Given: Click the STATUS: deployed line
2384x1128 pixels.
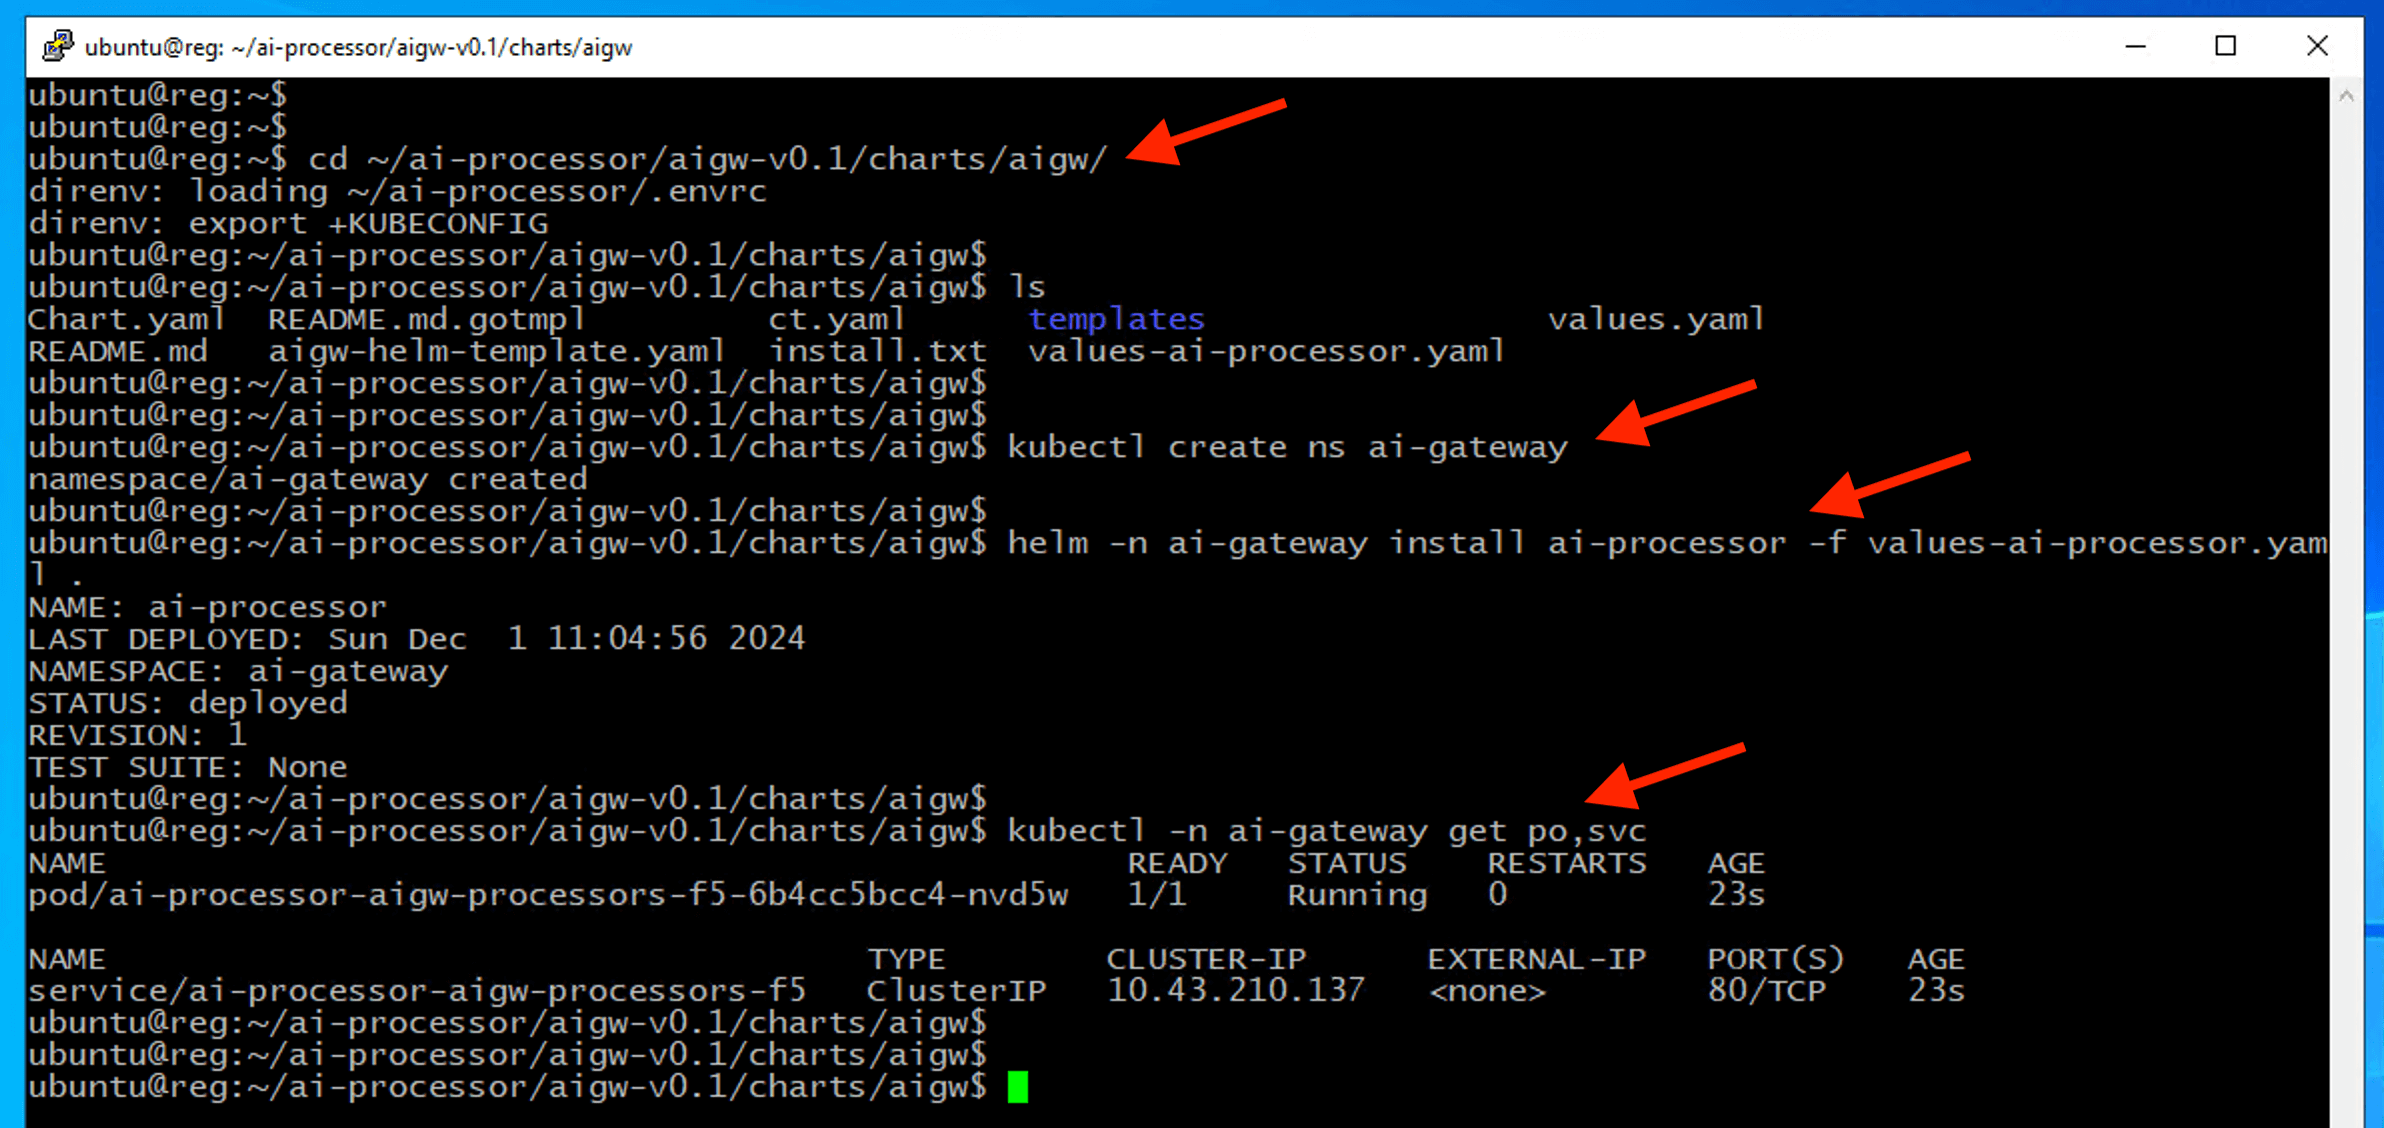Looking at the screenshot, I should (188, 703).
